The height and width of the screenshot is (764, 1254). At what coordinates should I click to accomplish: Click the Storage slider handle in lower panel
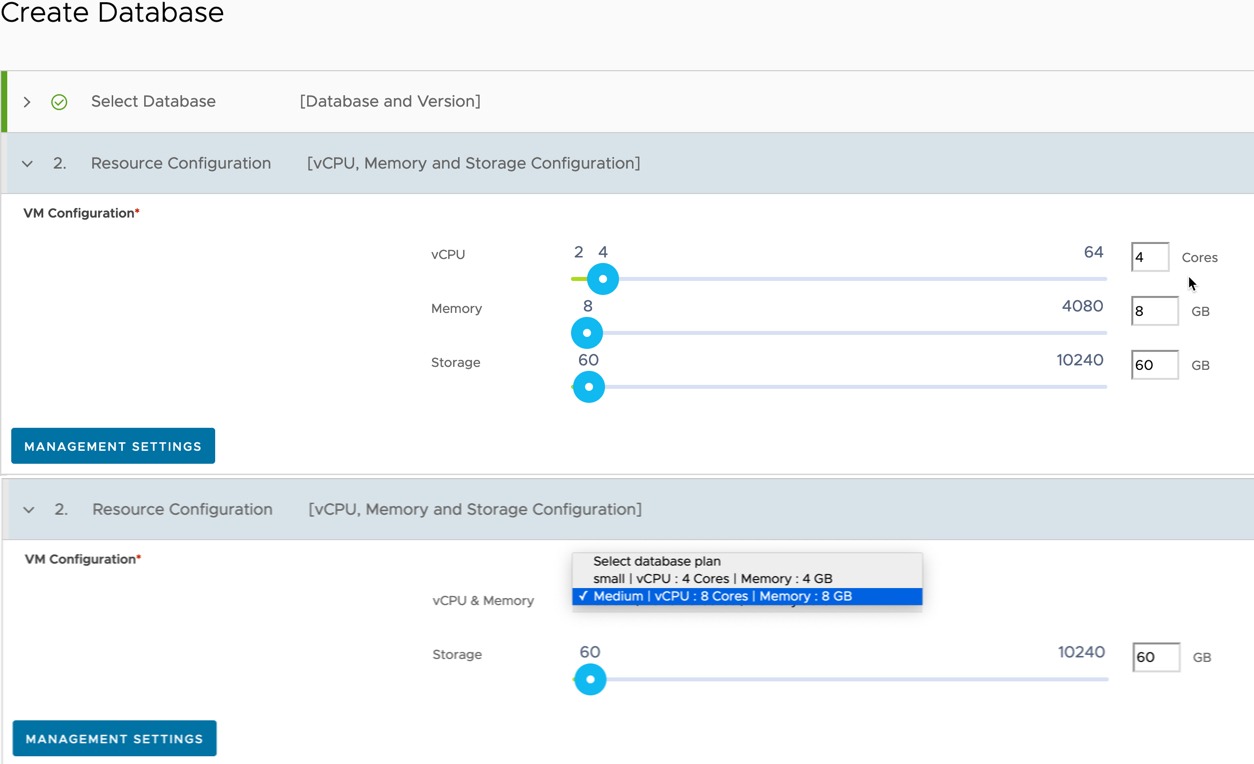pos(591,679)
